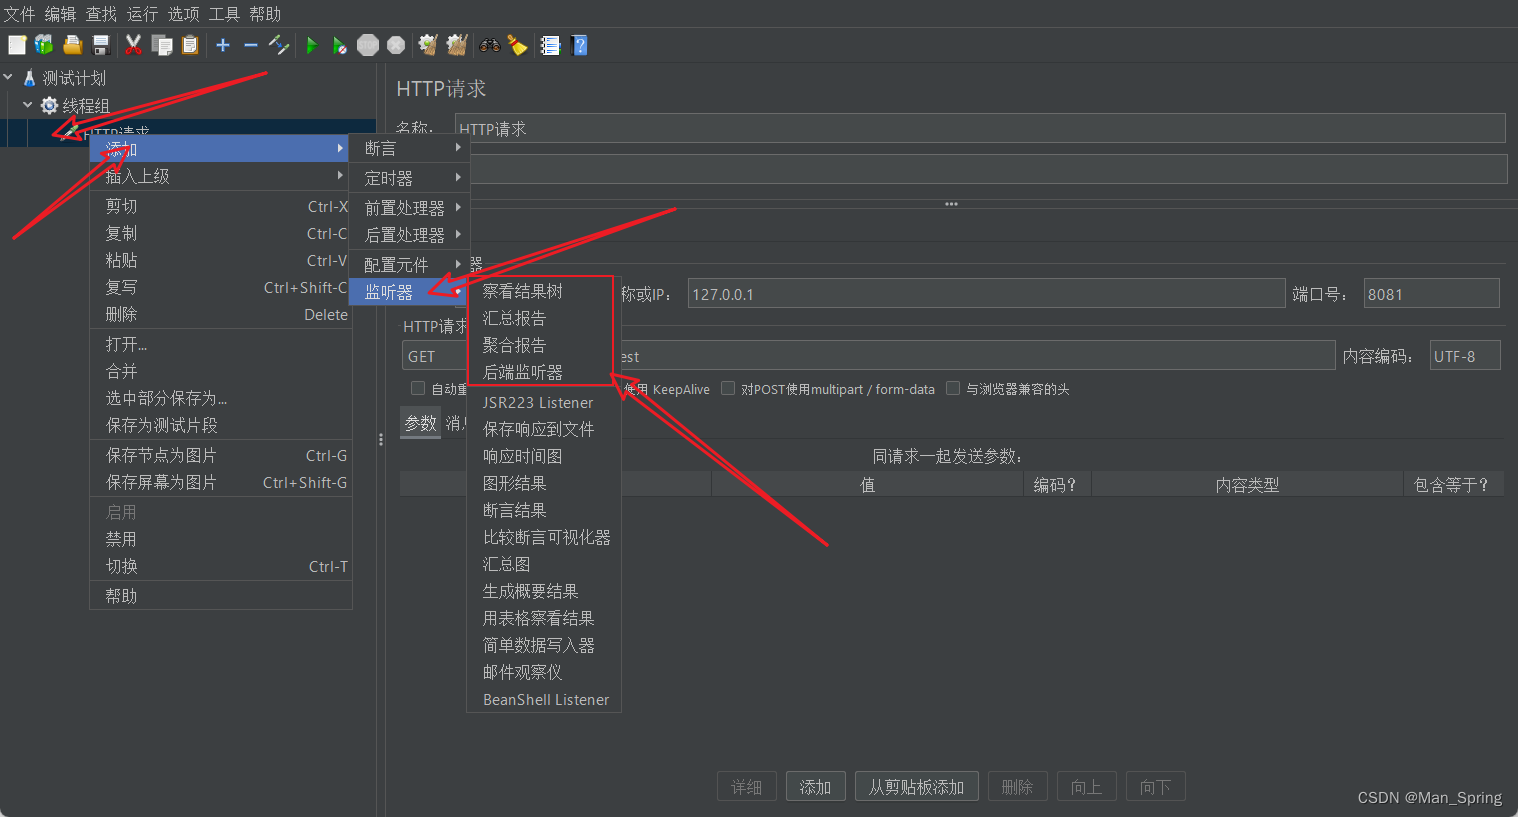Screen dimensions: 1518x817
Task: Click the server IP field 127.0.0.1
Action: coord(986,294)
